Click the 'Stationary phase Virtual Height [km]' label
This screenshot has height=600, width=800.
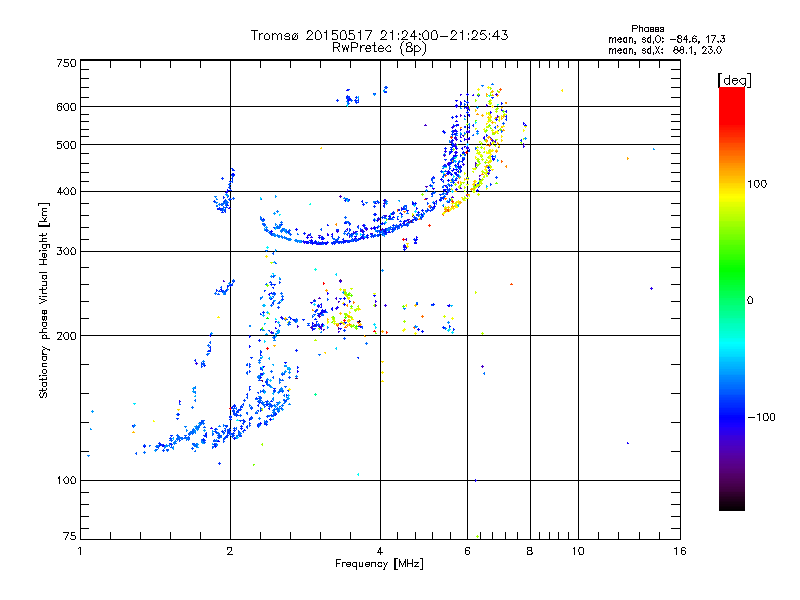coord(44,300)
